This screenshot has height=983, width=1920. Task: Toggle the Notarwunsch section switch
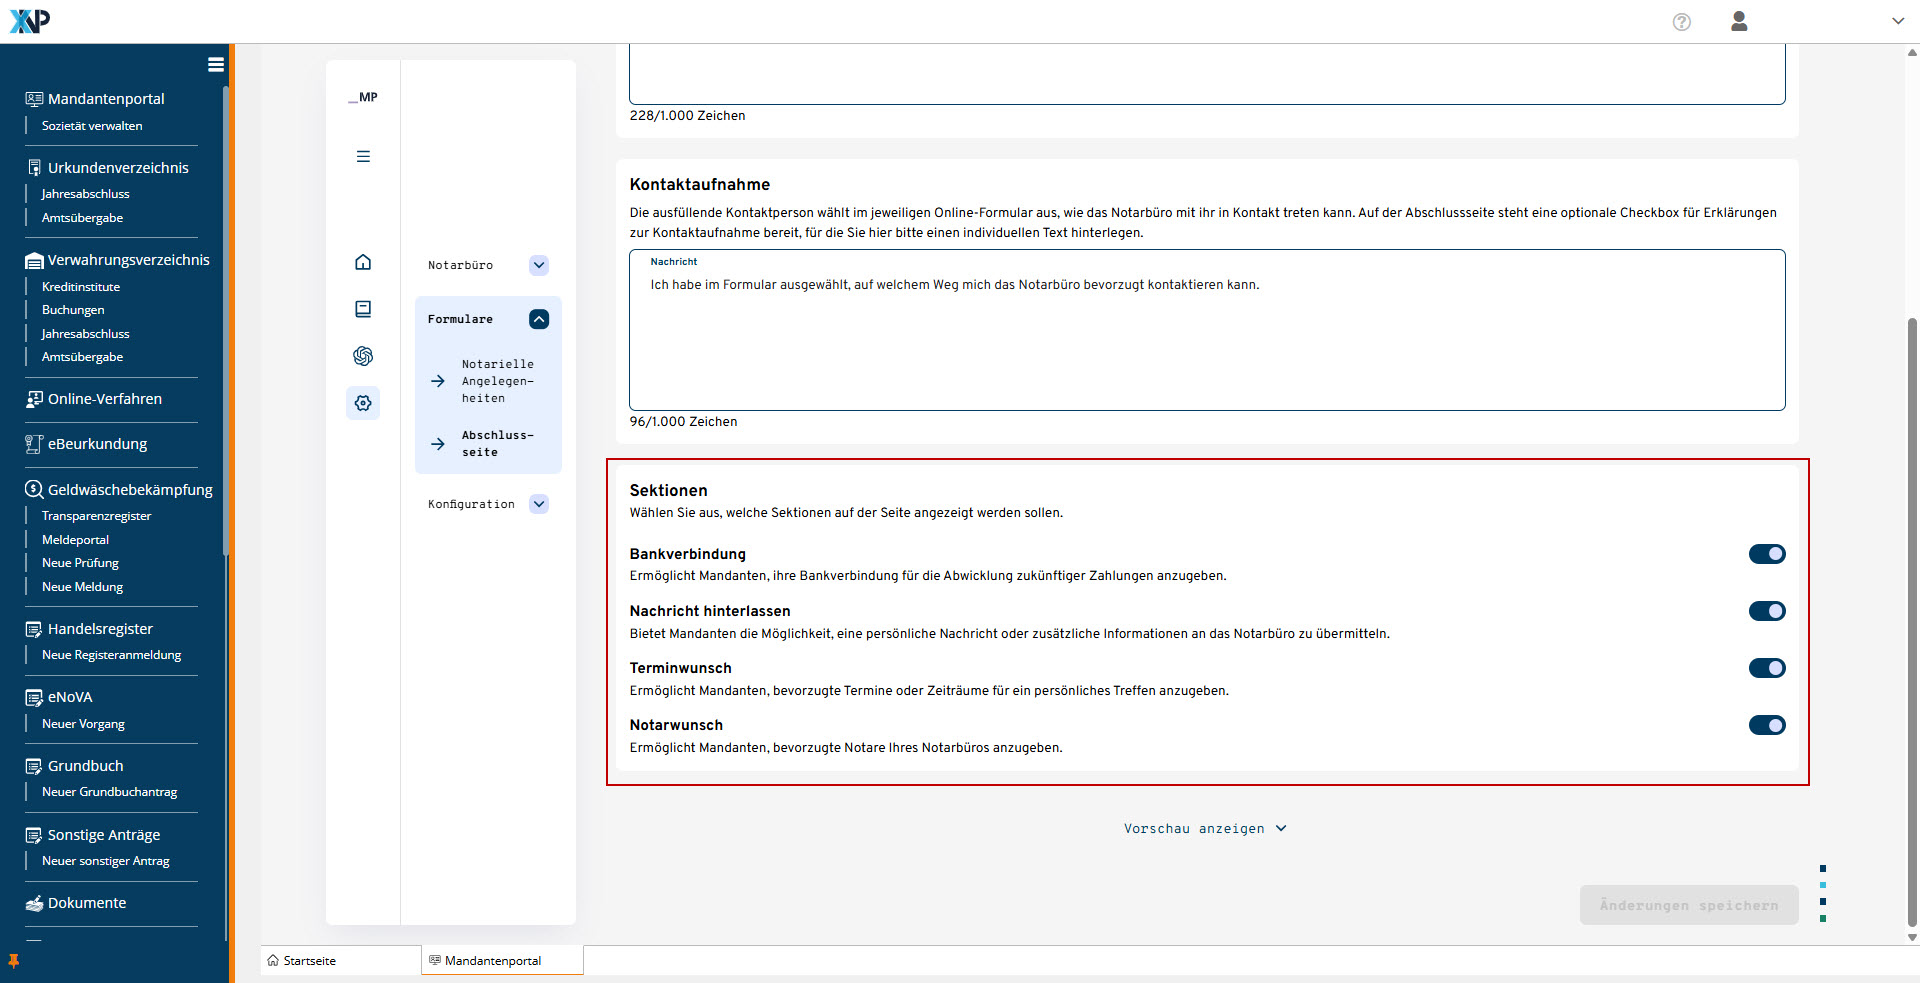point(1767,725)
